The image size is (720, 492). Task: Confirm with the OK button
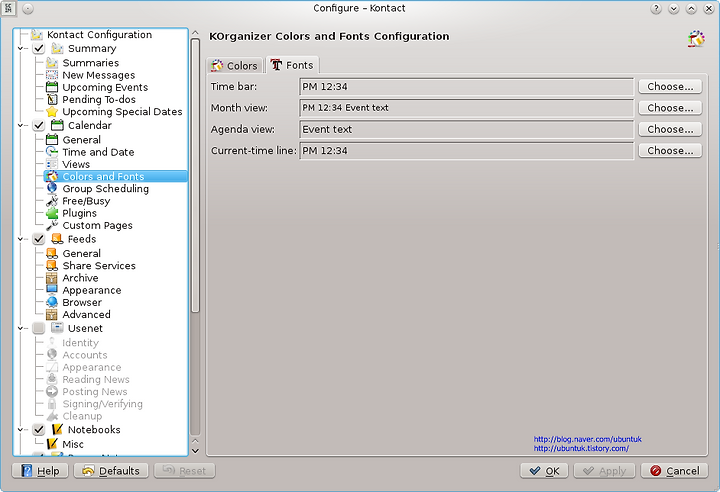click(x=544, y=471)
